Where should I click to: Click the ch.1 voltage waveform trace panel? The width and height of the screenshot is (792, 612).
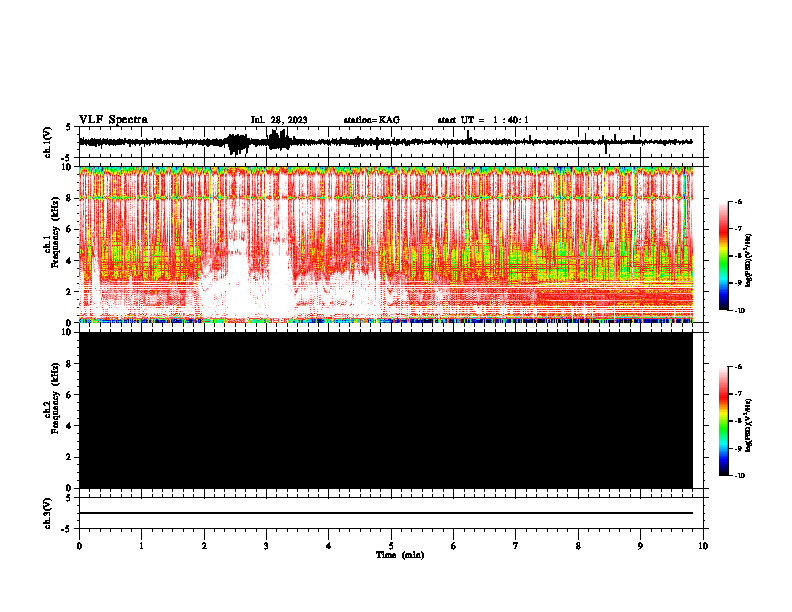(x=393, y=142)
